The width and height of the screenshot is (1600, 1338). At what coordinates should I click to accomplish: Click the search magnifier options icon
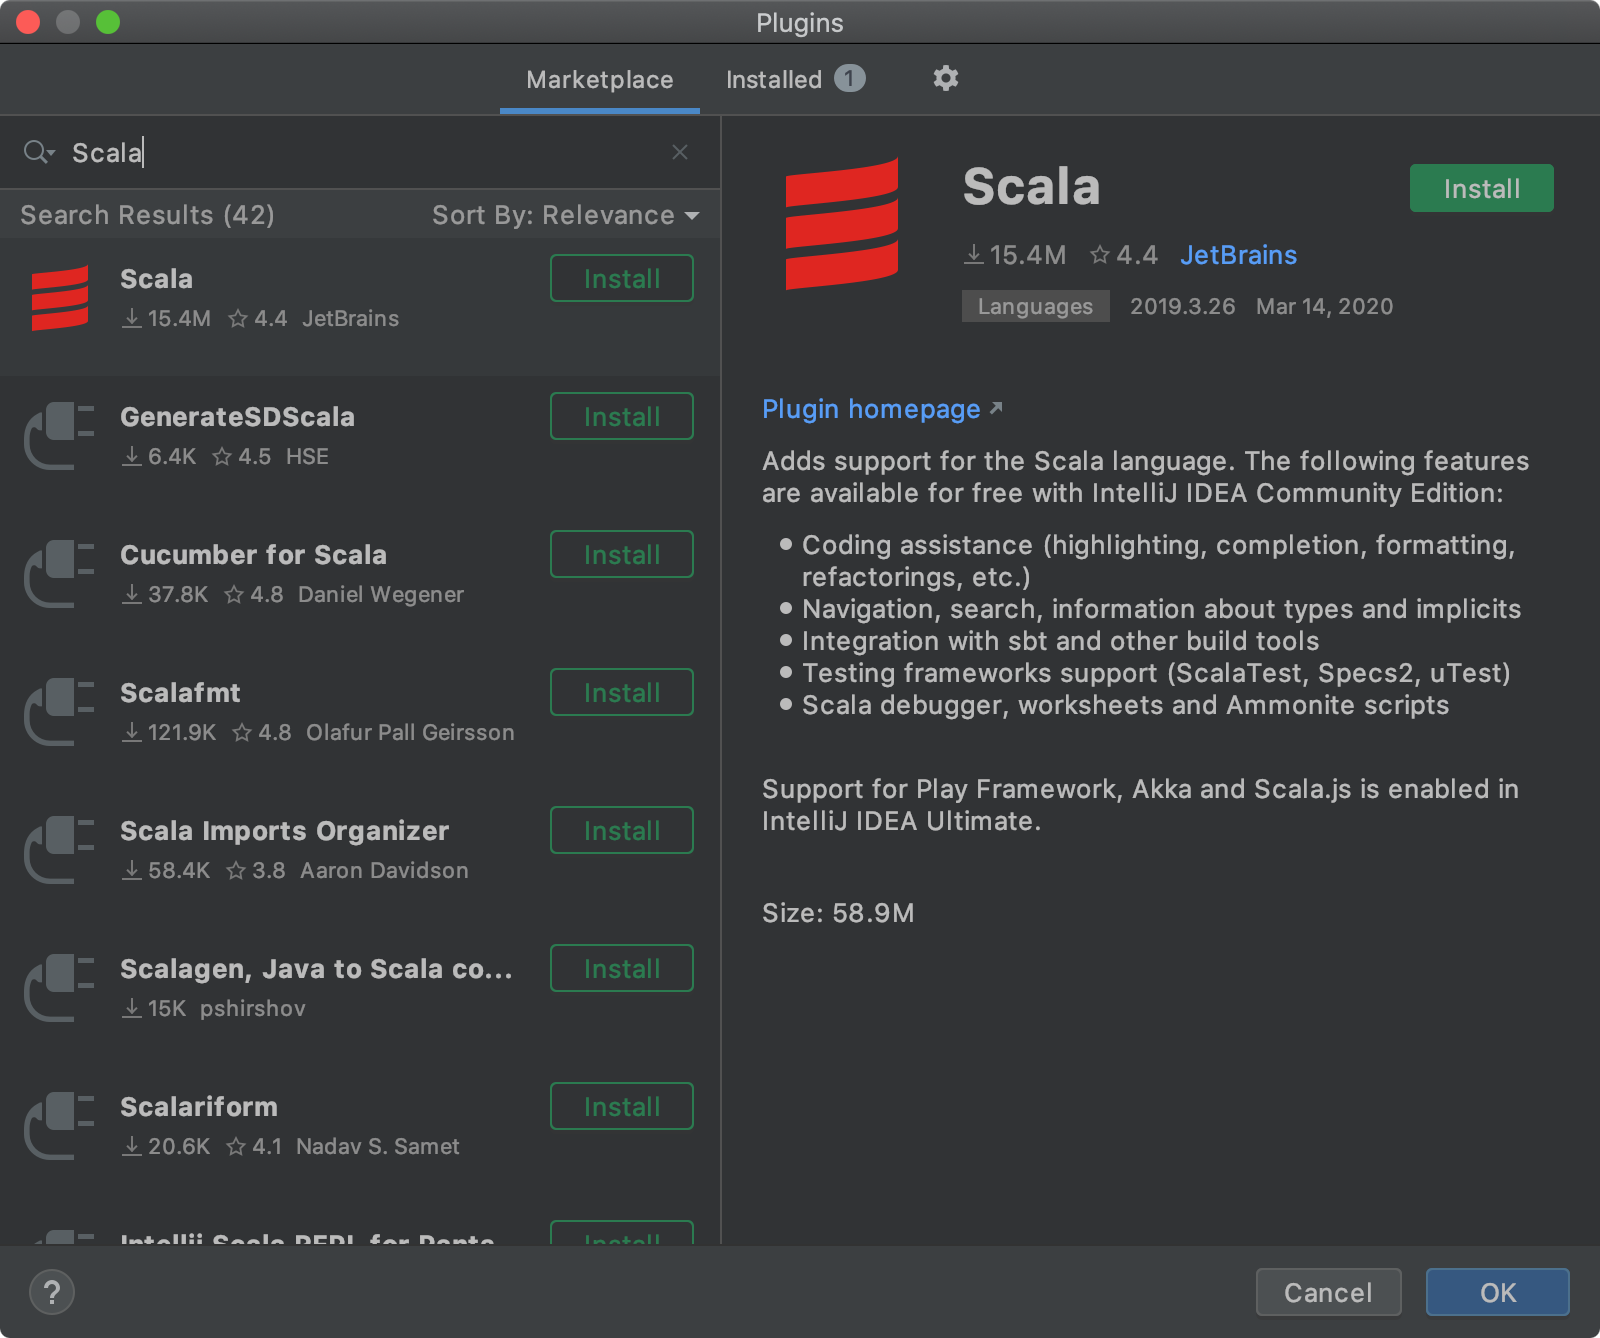[39, 152]
